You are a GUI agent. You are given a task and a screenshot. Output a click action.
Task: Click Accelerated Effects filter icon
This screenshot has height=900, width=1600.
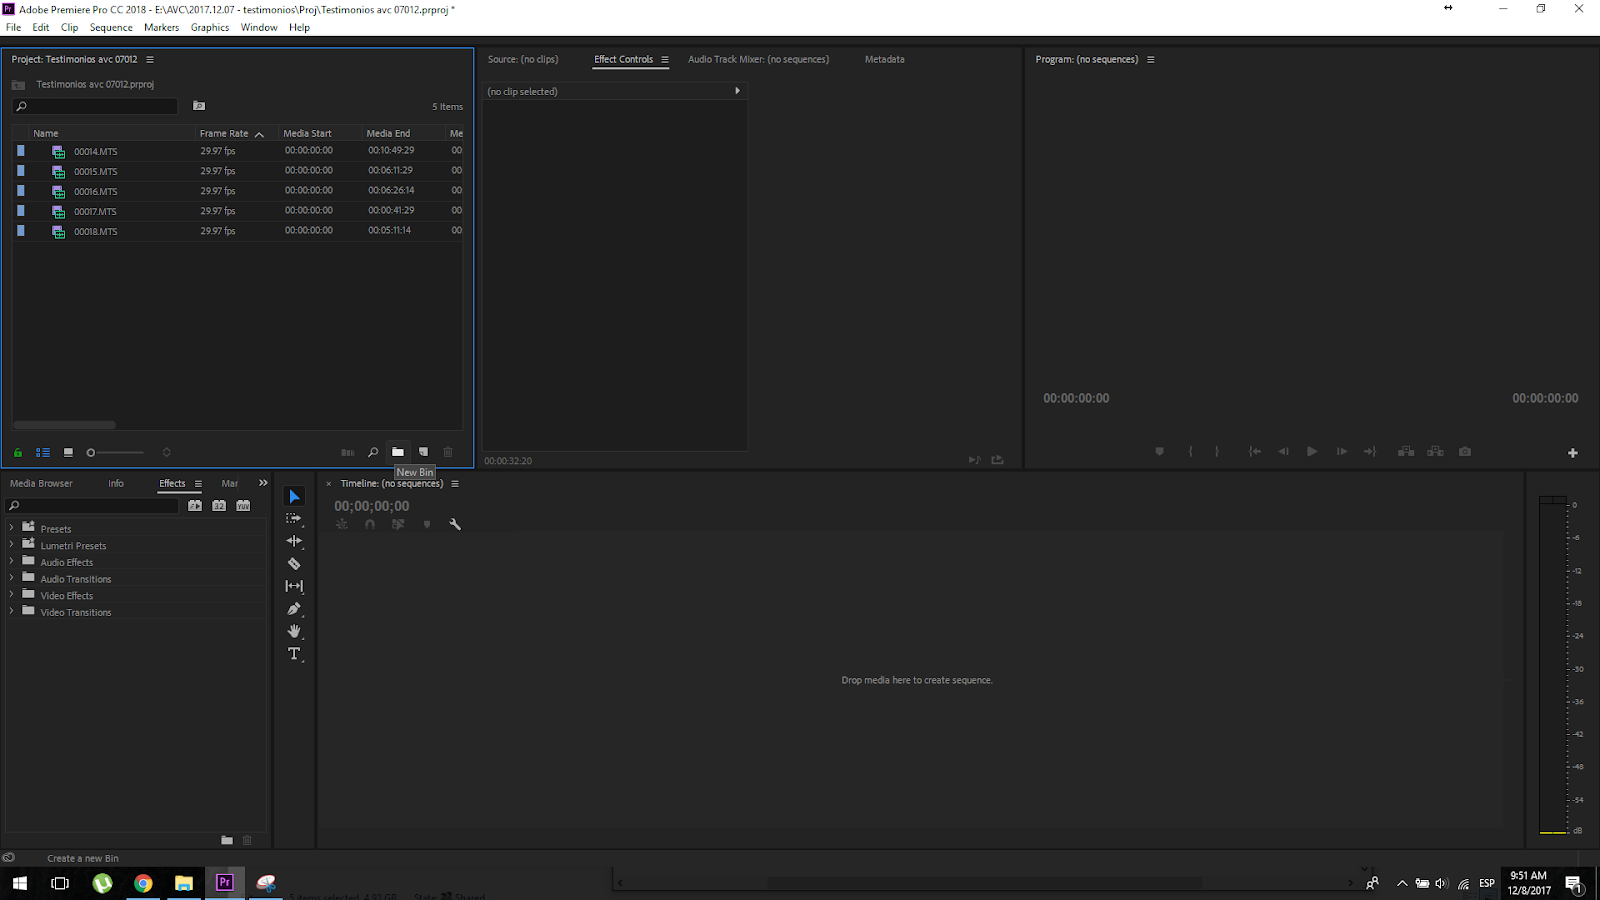(x=195, y=506)
